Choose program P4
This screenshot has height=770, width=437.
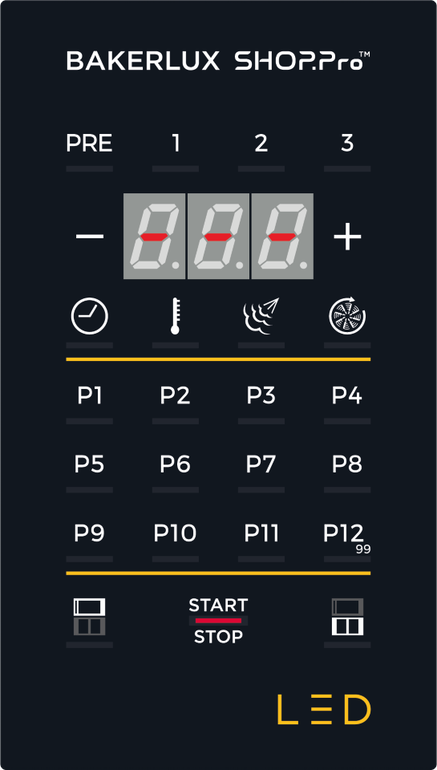pos(347,395)
